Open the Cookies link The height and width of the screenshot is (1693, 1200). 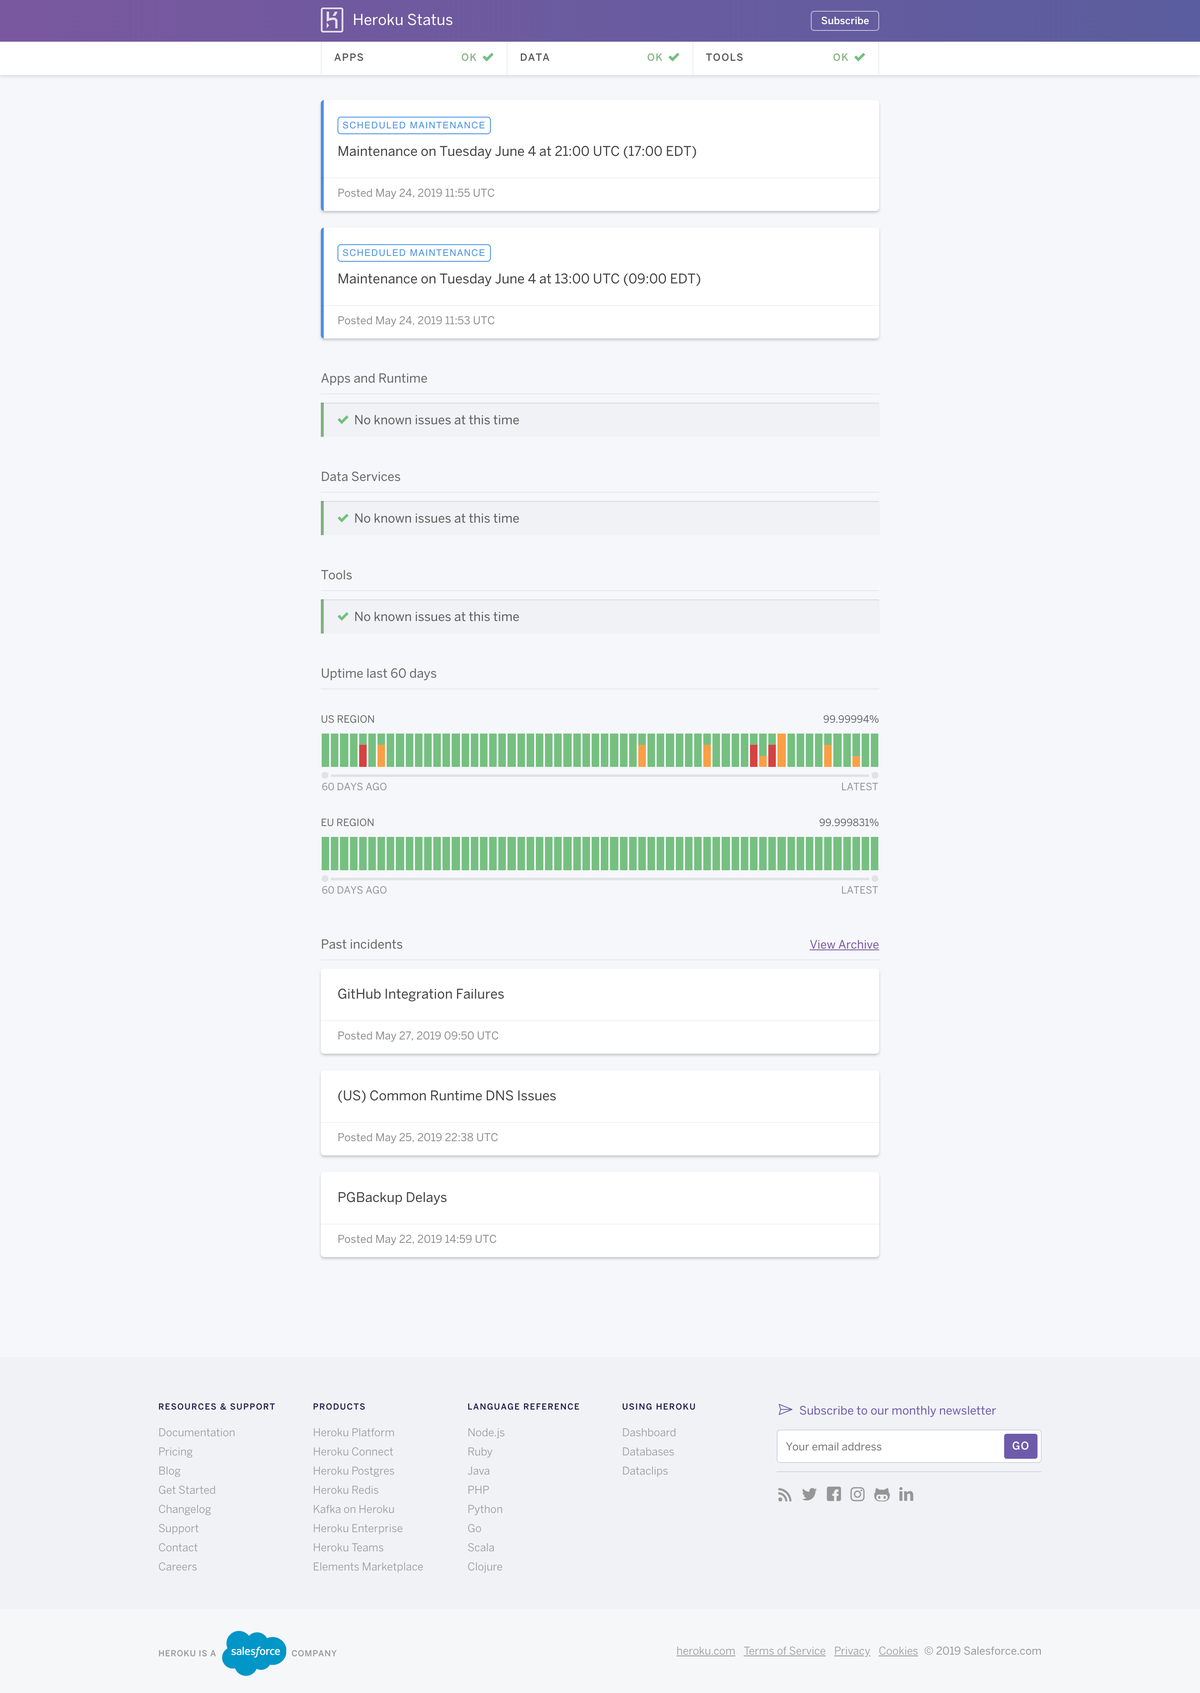(898, 1651)
